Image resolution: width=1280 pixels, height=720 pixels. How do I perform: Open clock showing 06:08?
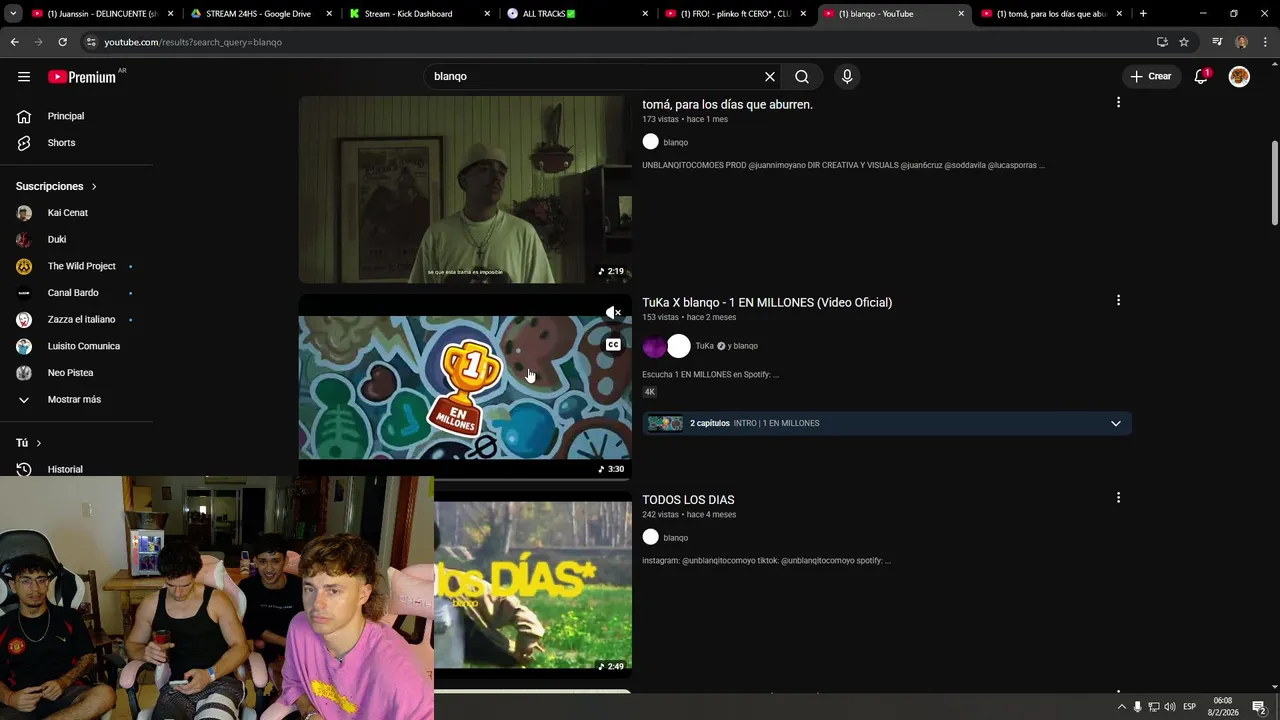click(x=1223, y=707)
